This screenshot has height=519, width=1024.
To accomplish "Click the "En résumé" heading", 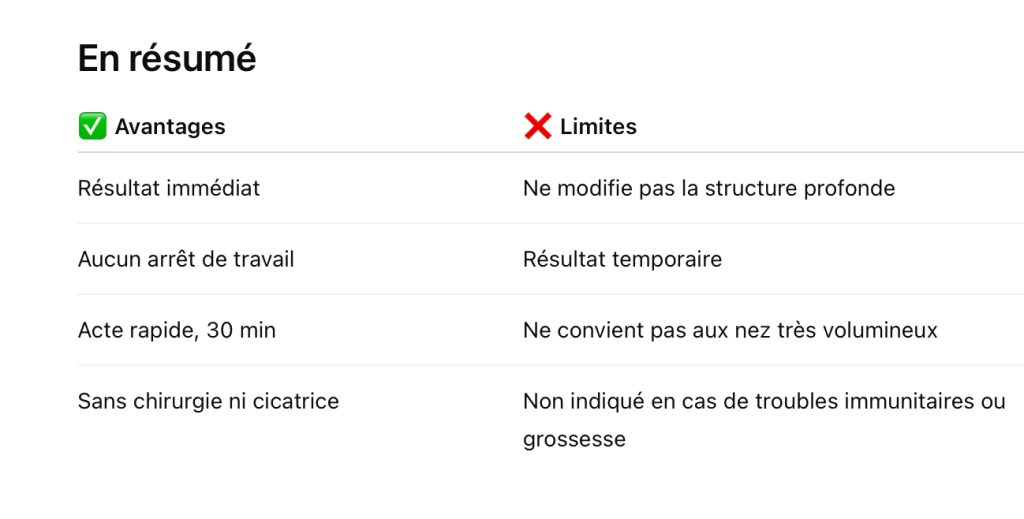I will click(x=167, y=59).
